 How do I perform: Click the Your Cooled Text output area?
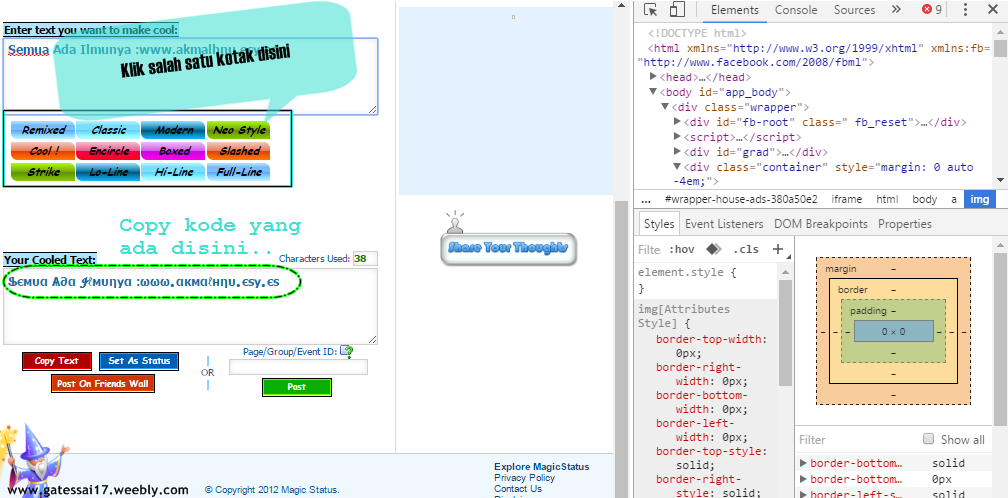coord(190,307)
